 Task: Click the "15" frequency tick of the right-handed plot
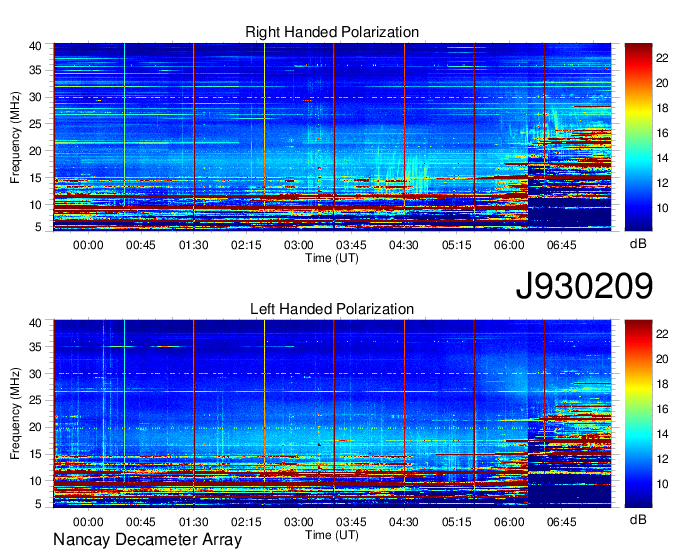35,178
